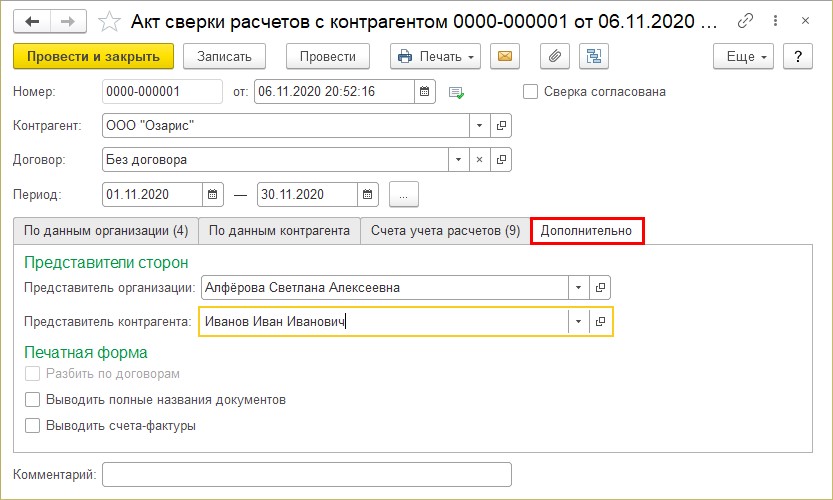The height and width of the screenshot is (500, 833).
Task: Switch to По данным контрагента tab
Action: [279, 231]
